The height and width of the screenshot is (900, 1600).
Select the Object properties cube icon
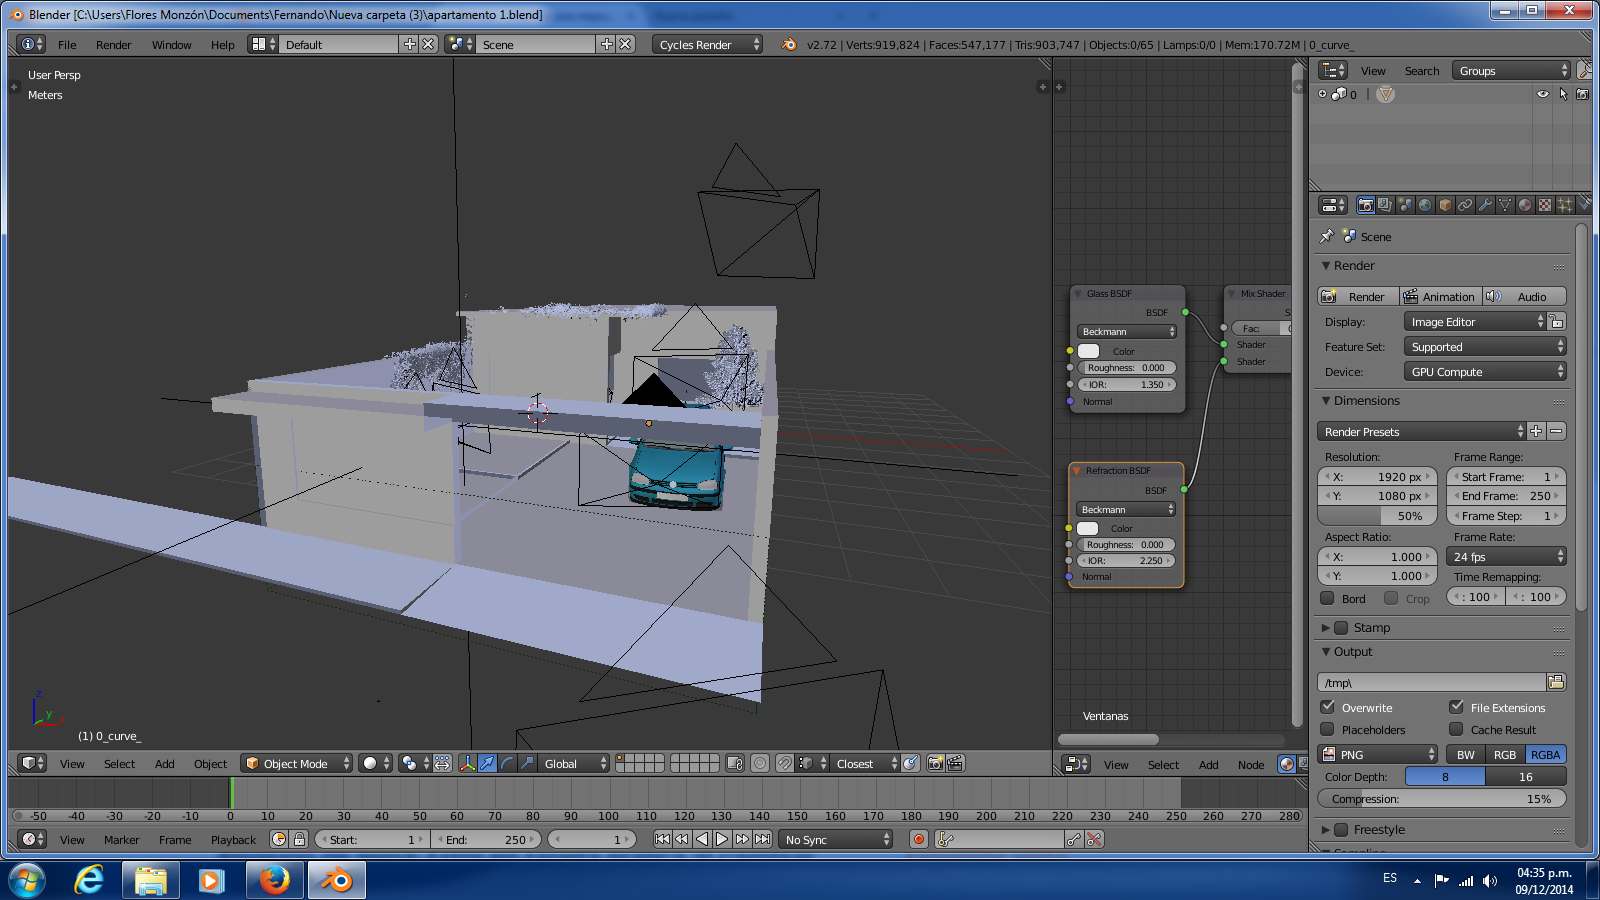(x=1445, y=205)
